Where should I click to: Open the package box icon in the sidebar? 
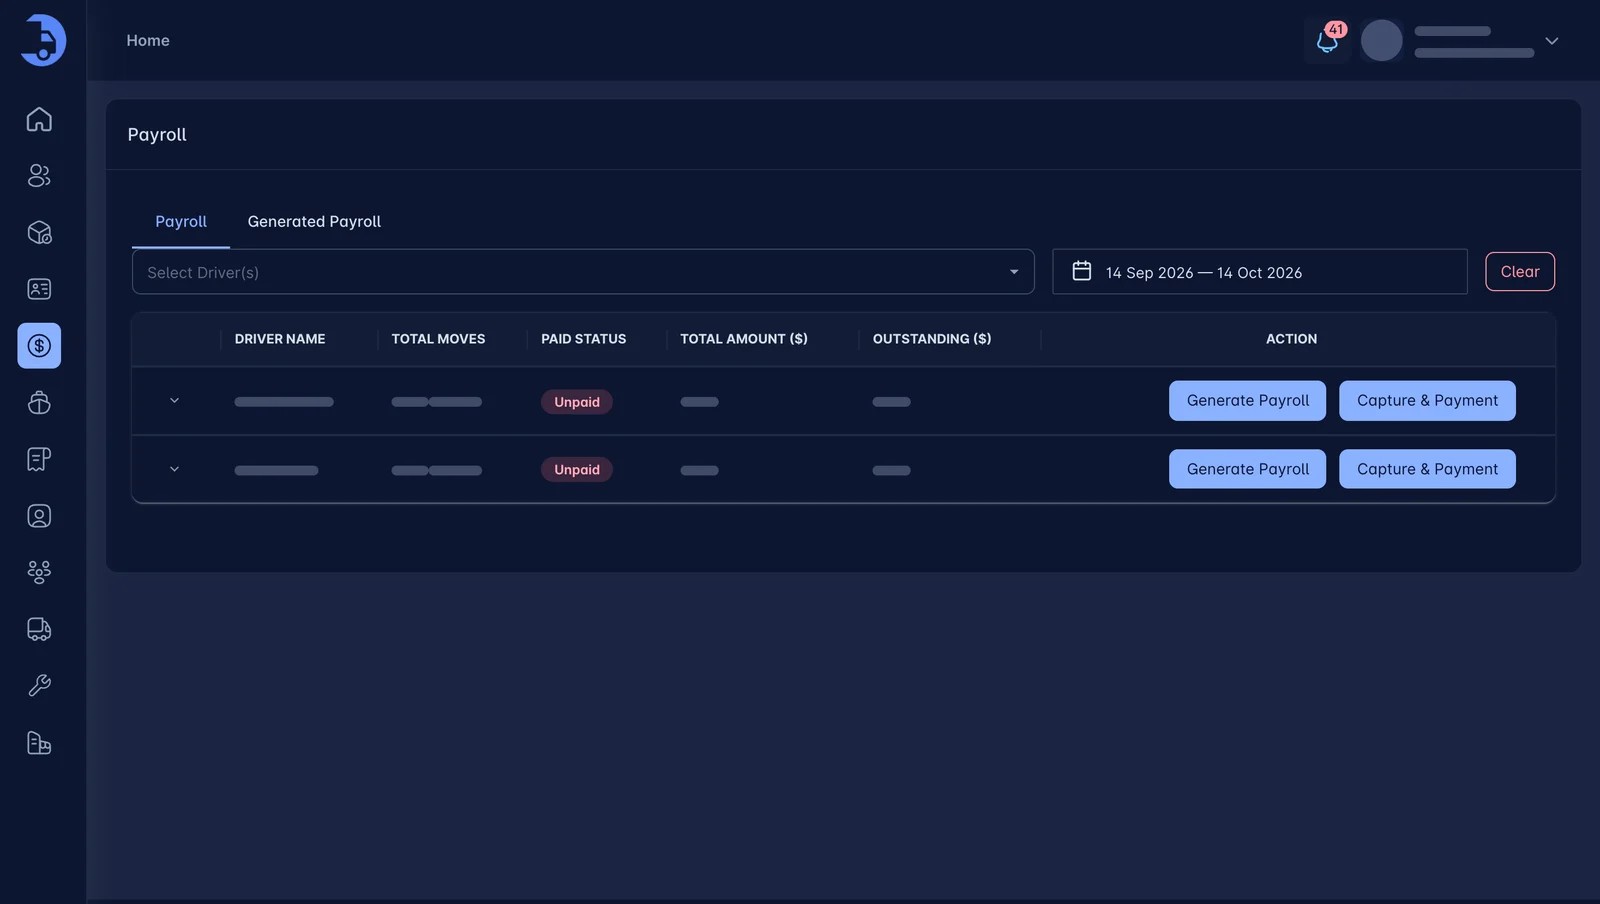(39, 232)
